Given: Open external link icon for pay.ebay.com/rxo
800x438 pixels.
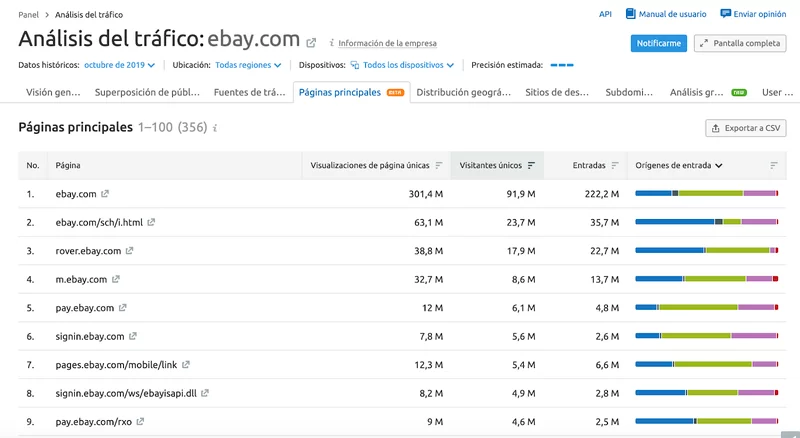Looking at the screenshot, I should click(140, 422).
